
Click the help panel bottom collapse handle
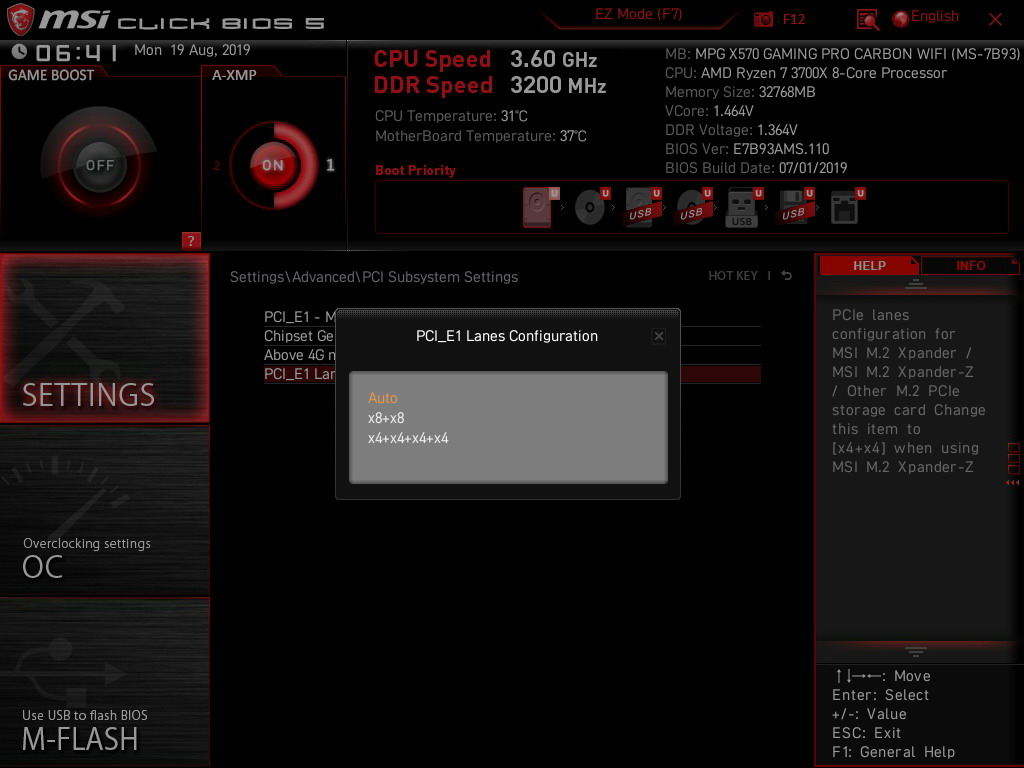[x=916, y=652]
